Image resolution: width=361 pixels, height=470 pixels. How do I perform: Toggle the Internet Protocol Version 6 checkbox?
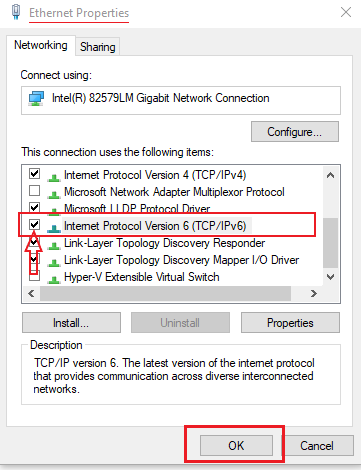point(35,224)
